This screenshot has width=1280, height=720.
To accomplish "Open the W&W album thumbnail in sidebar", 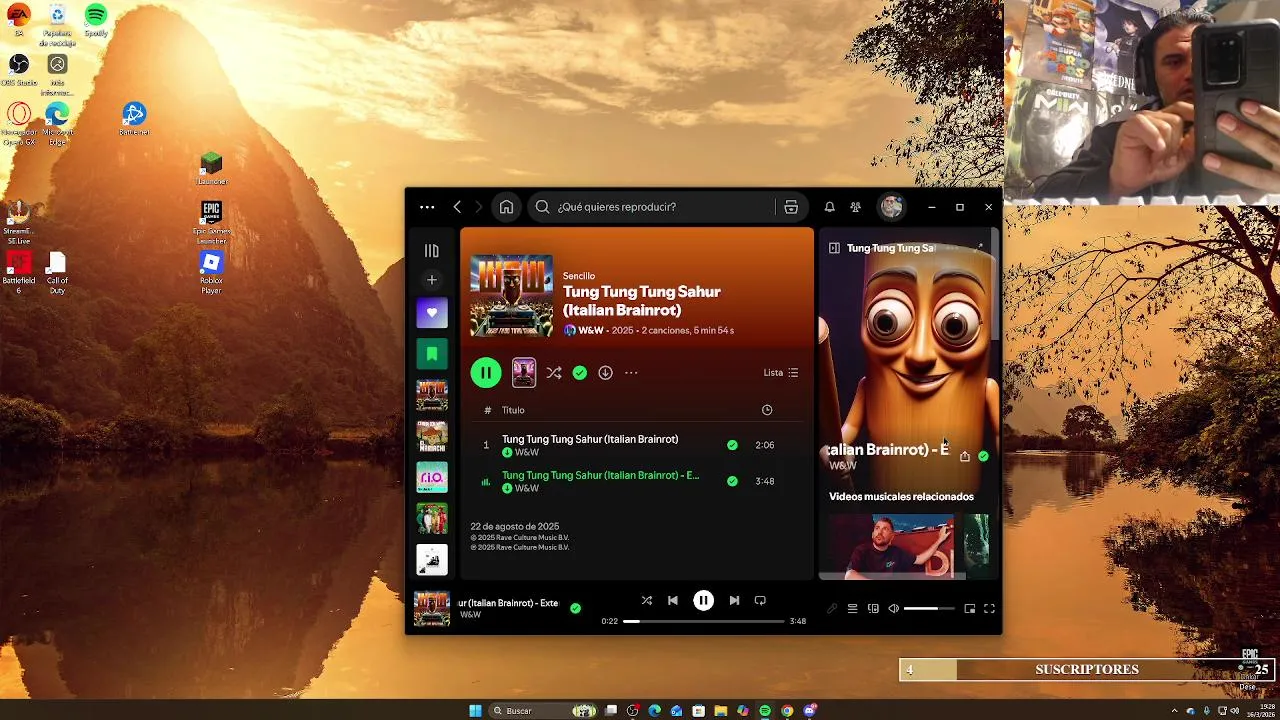I will (432, 395).
